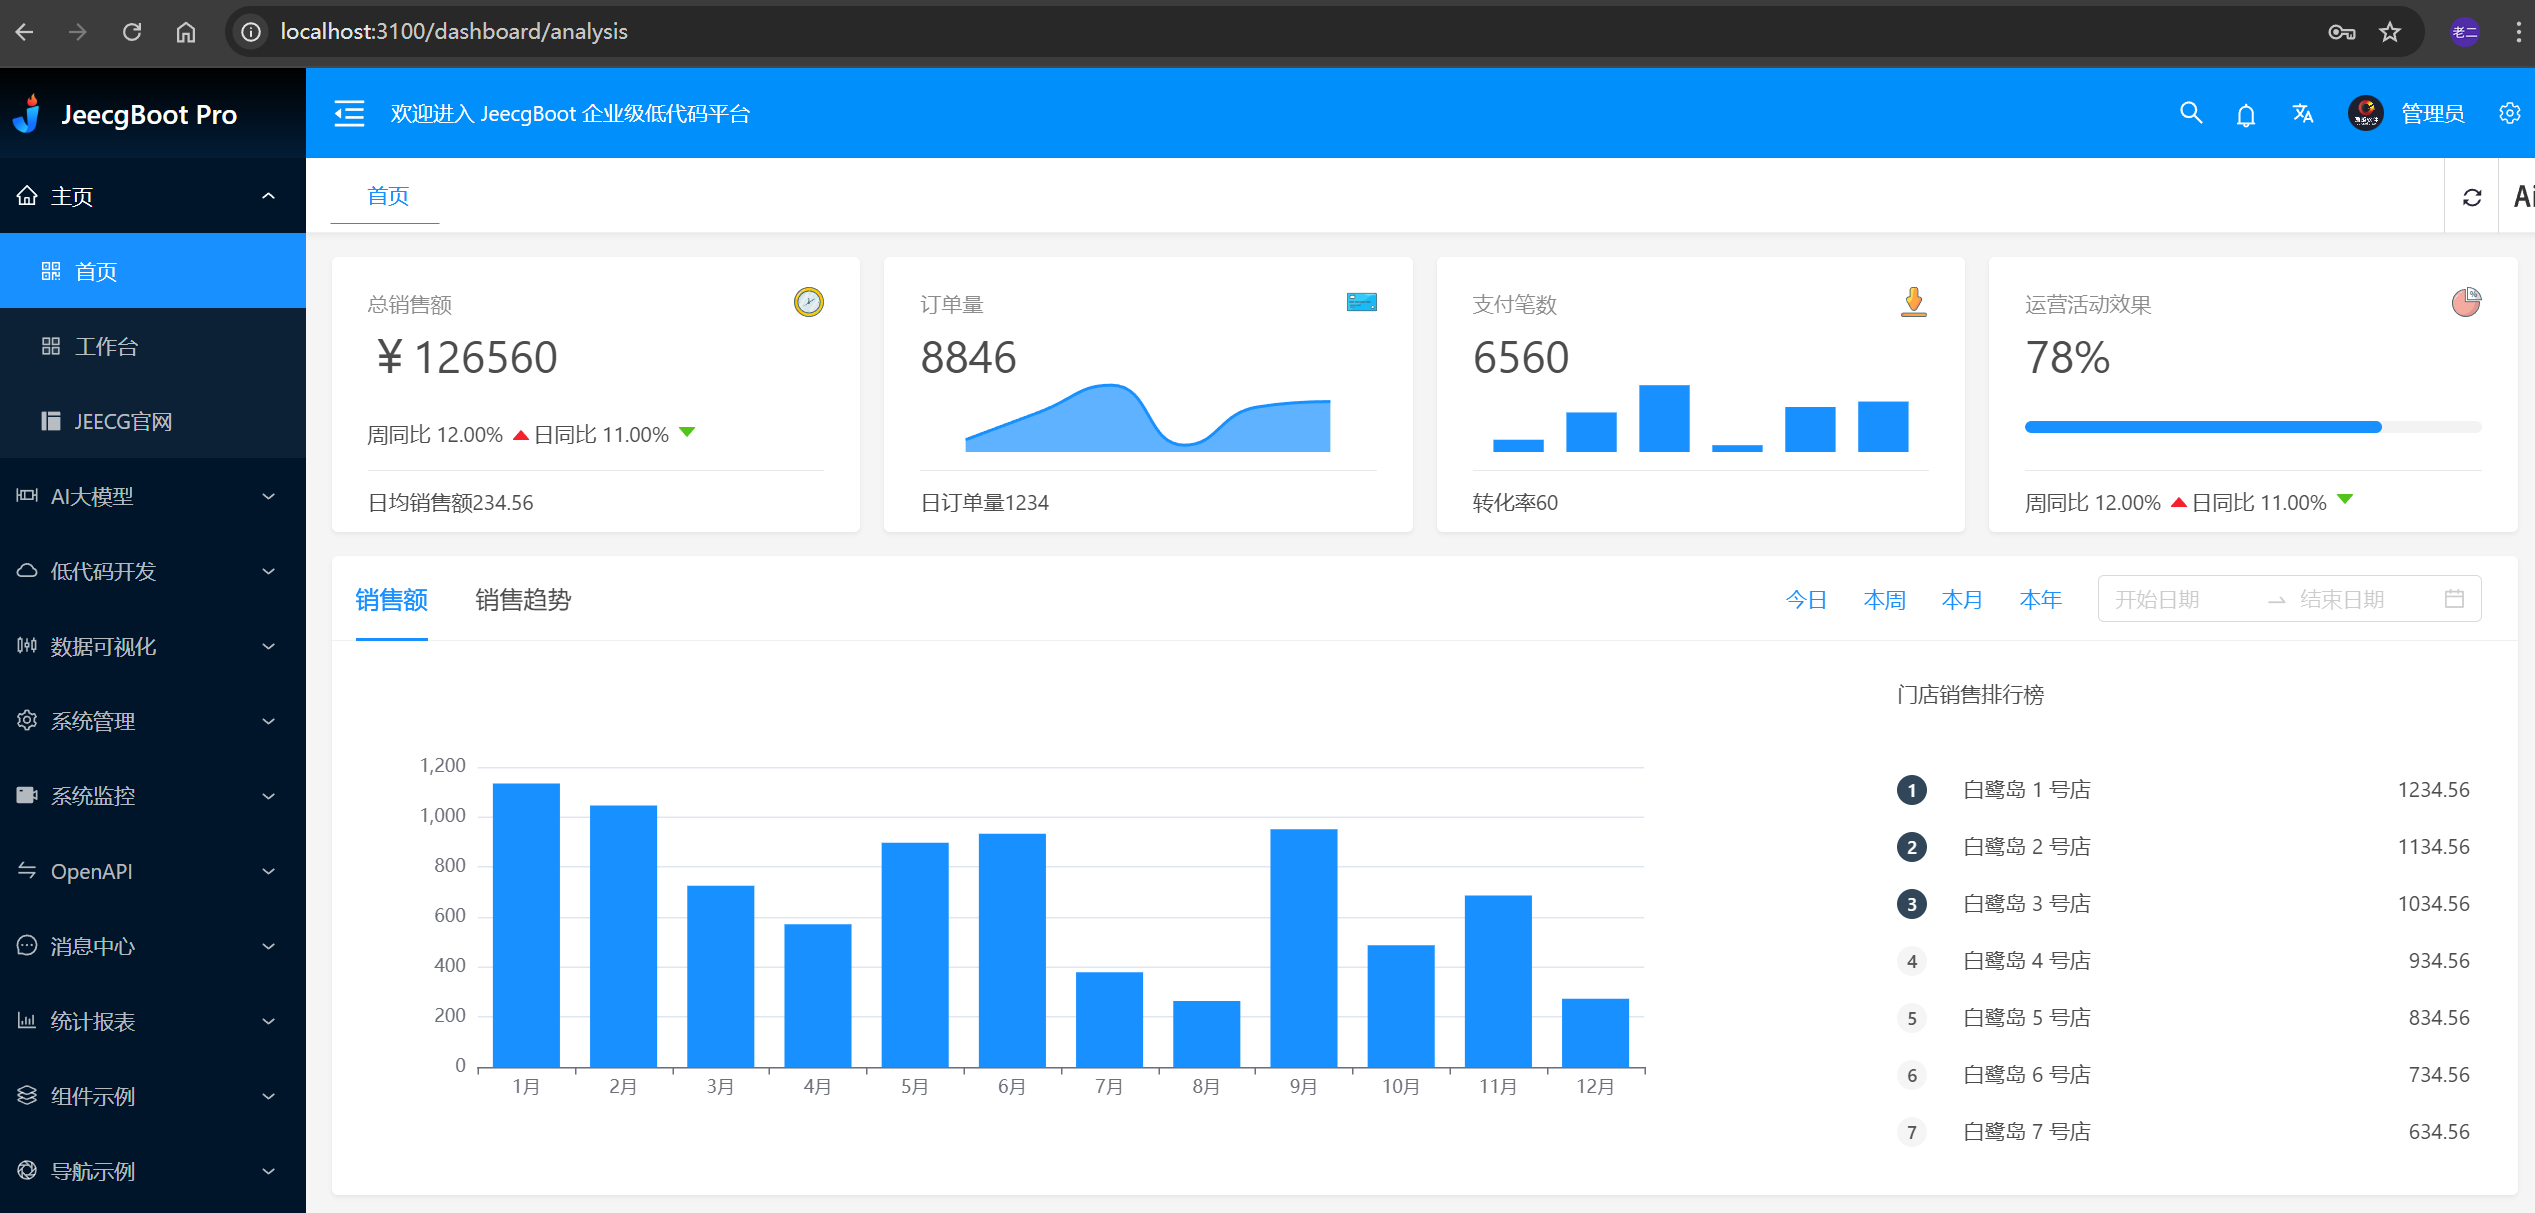Switch to the 销售额 tab
Viewport: 2535px width, 1213px height.
click(x=392, y=599)
